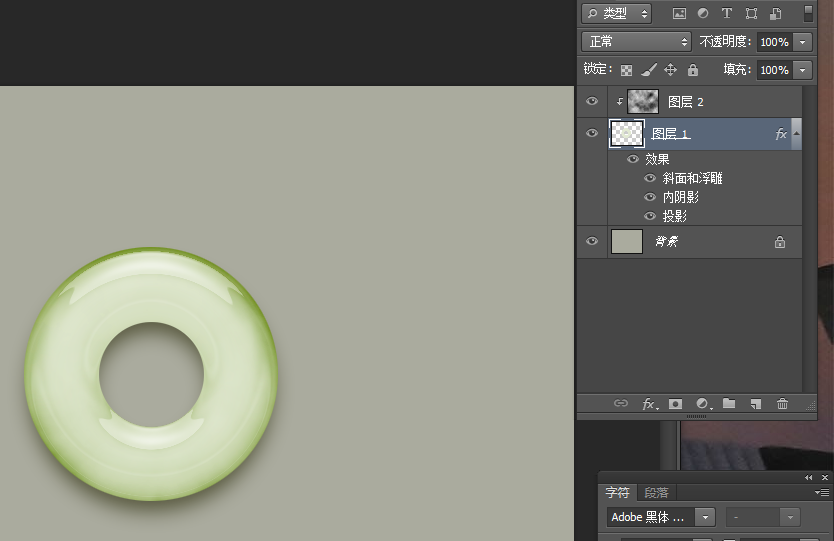The height and width of the screenshot is (541, 834).
Task: Toggle 投影 effect visibility
Action: tap(649, 216)
